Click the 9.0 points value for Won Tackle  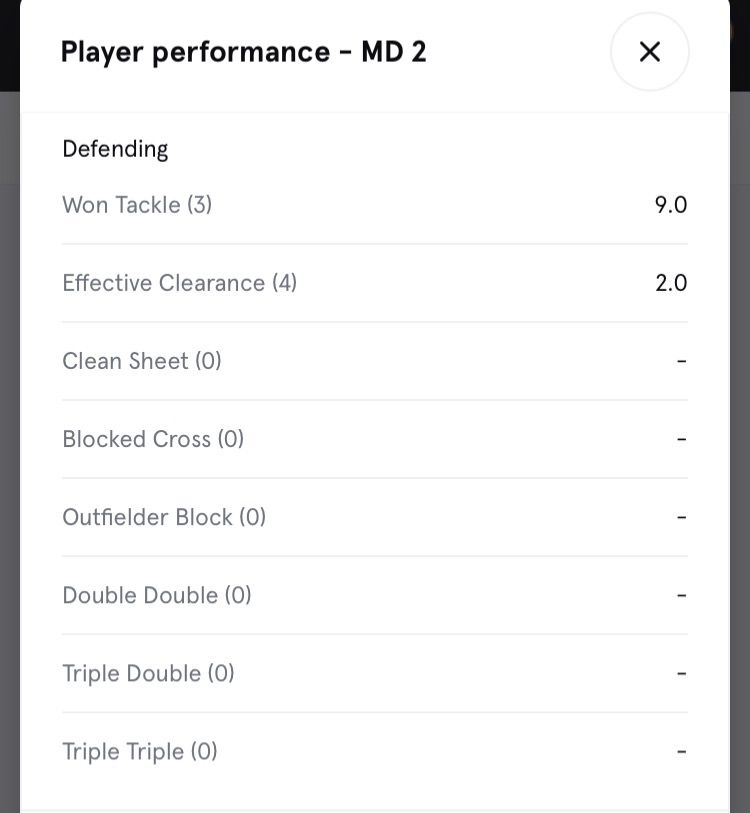pyautogui.click(x=670, y=205)
